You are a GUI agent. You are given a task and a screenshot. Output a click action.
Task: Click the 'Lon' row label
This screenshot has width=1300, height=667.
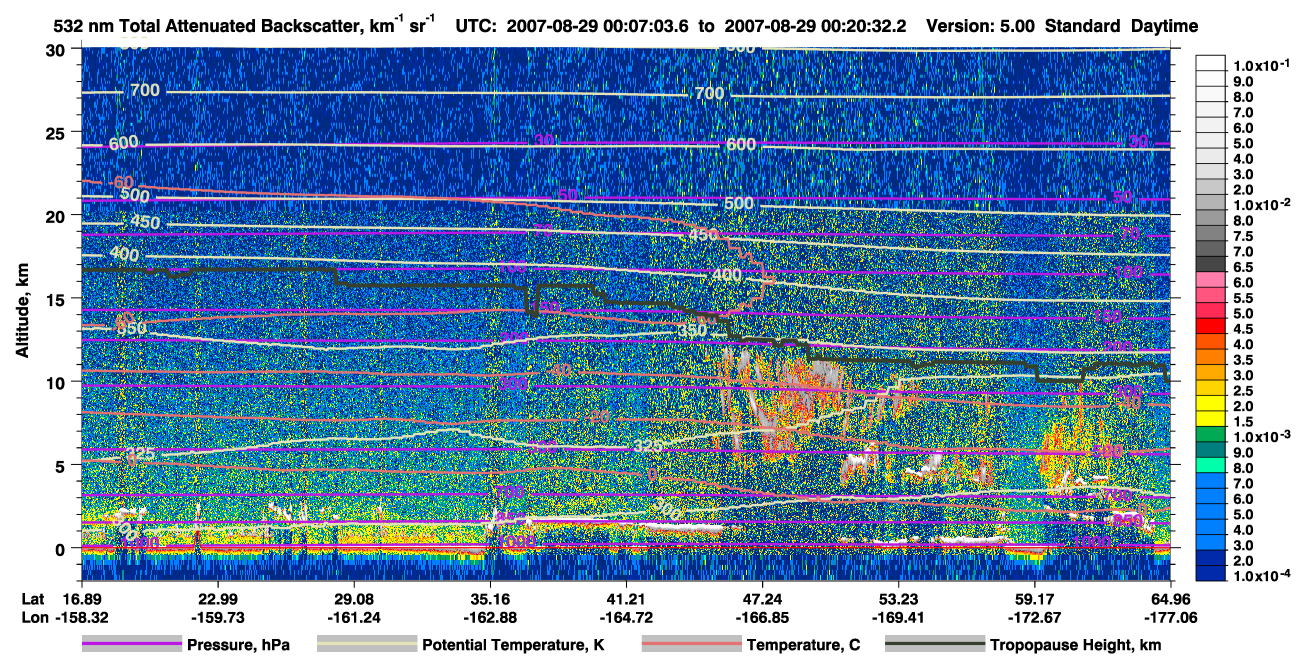(x=33, y=617)
